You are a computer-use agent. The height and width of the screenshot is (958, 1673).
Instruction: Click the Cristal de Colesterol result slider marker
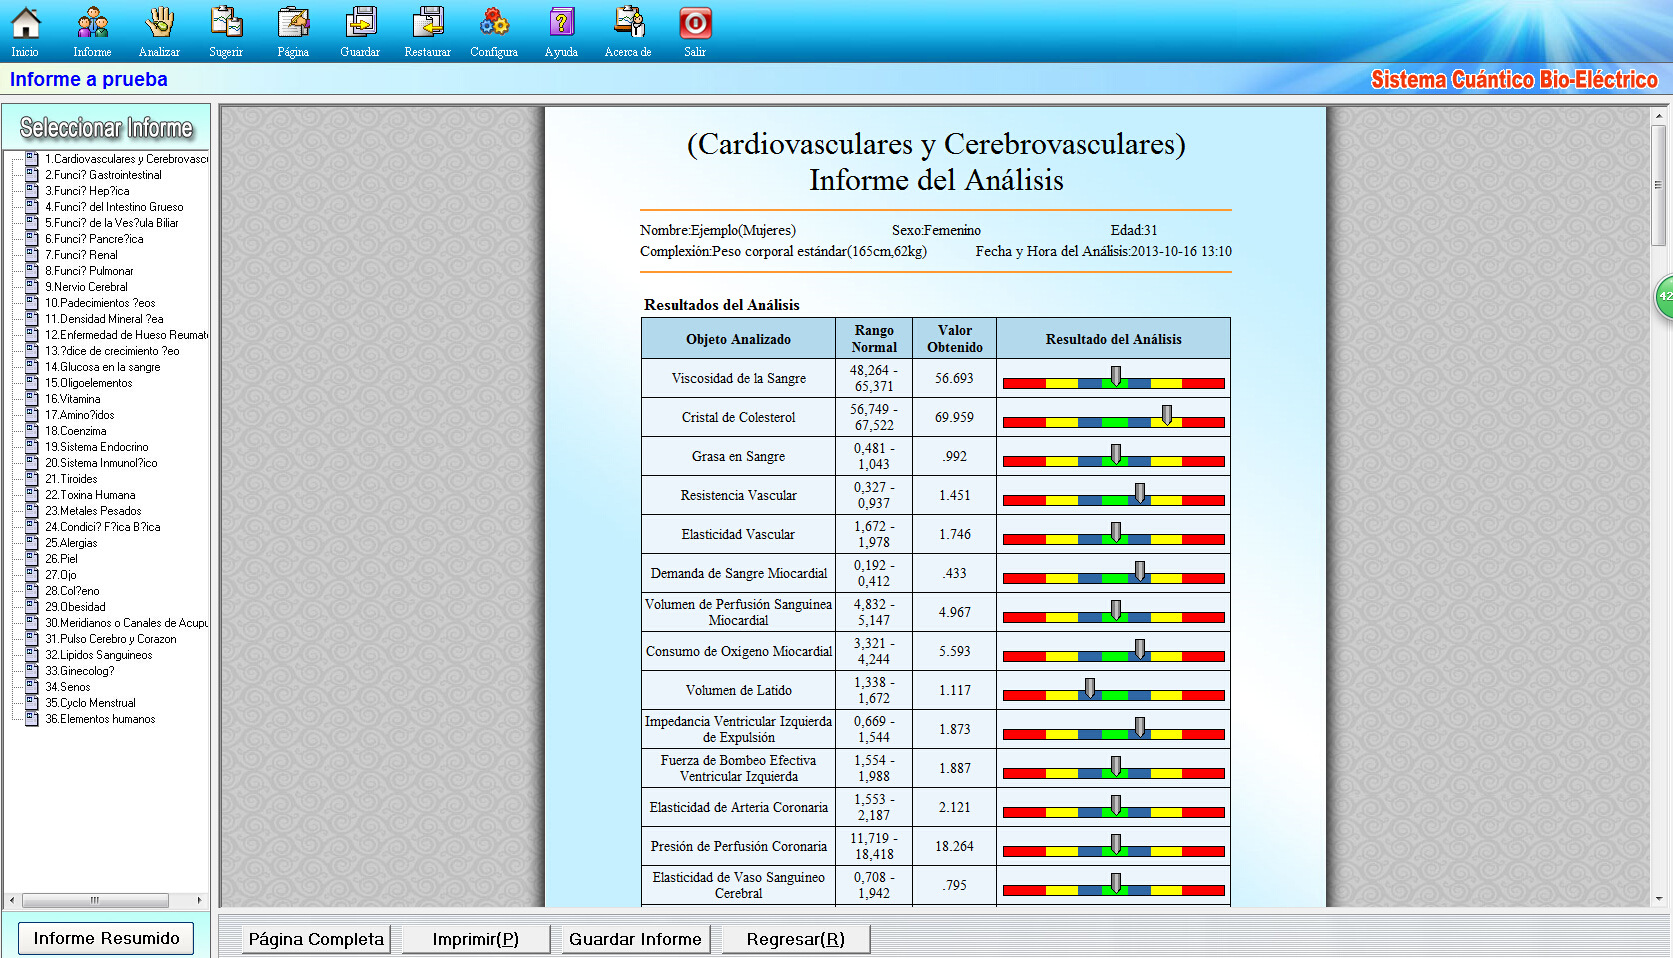click(x=1166, y=415)
